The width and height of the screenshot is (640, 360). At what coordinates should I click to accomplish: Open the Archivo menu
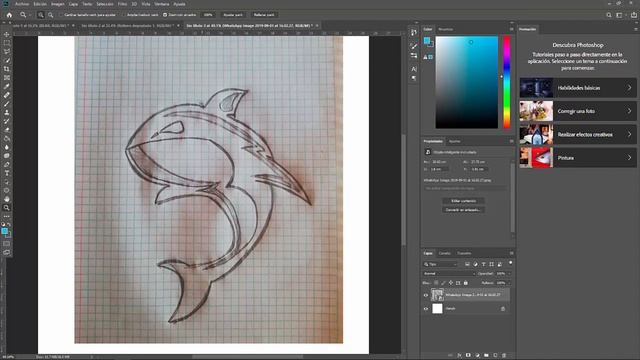coord(22,4)
